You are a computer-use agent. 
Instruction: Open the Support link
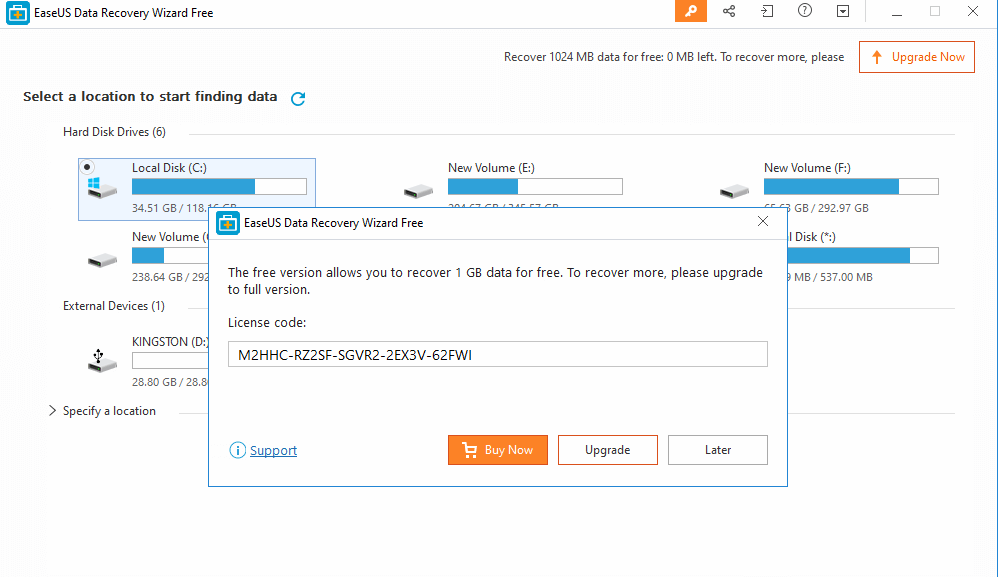[273, 450]
